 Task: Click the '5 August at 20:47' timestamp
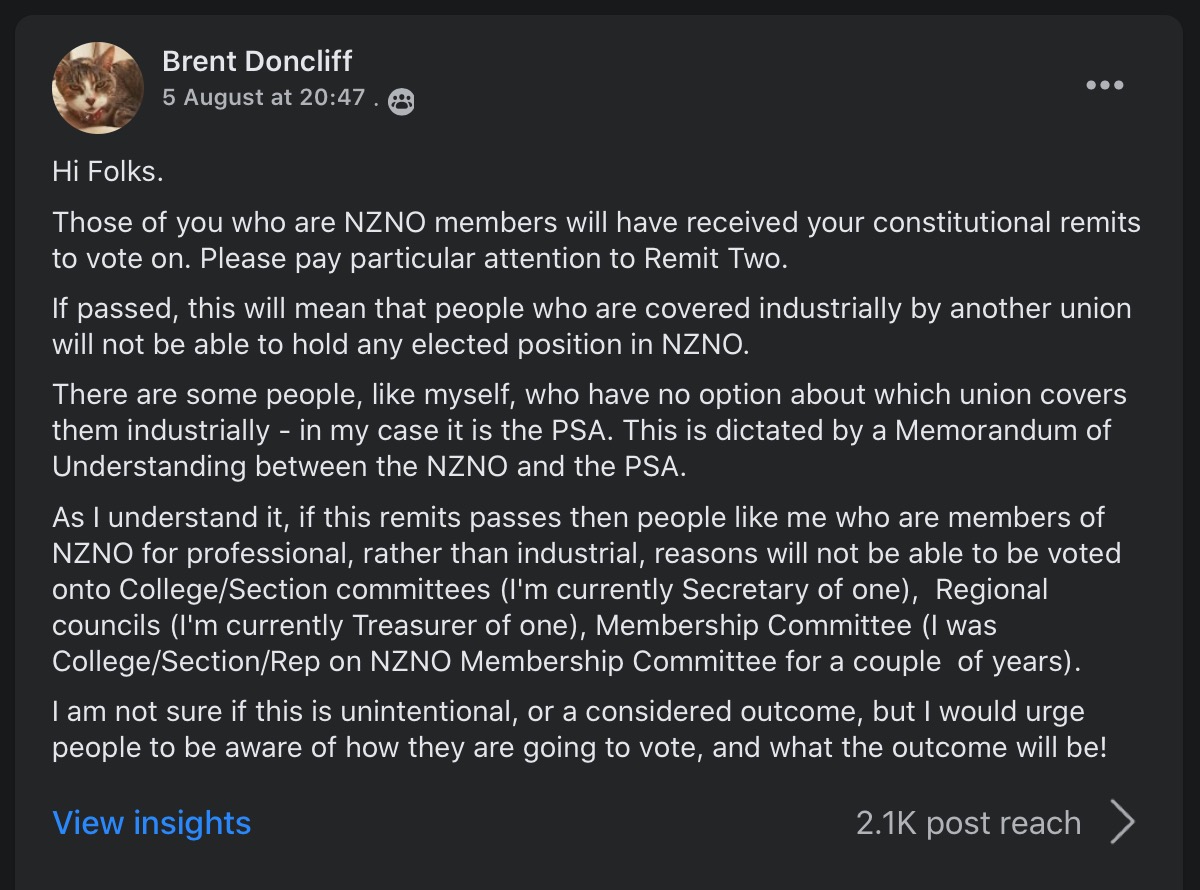coord(264,98)
